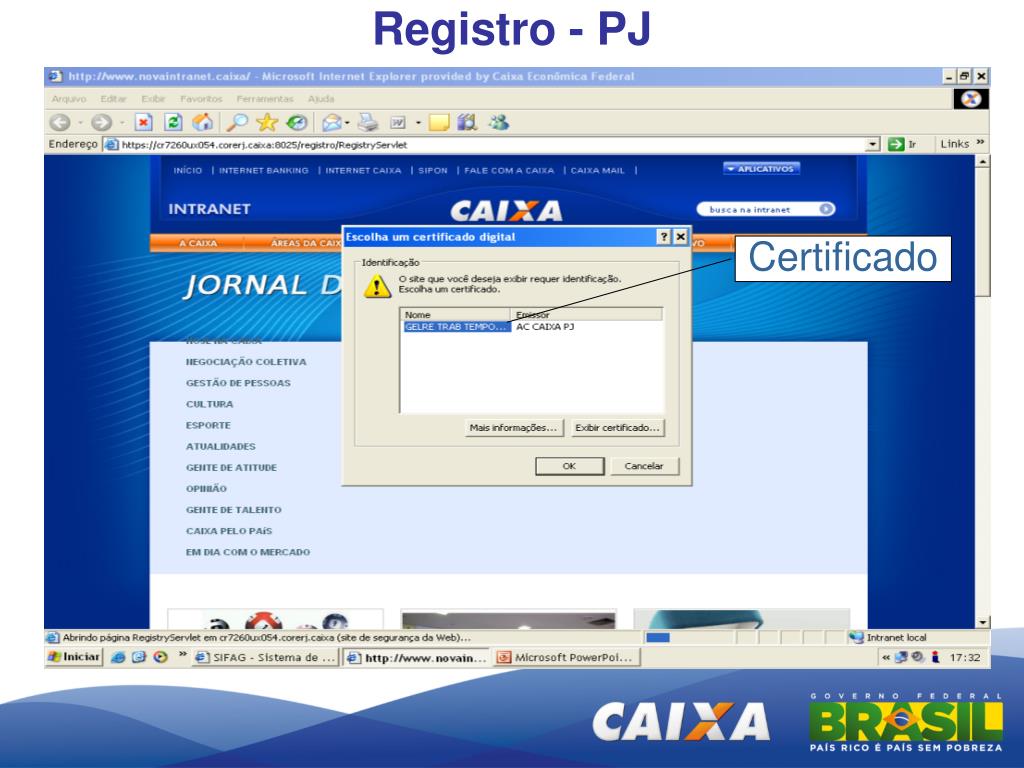Go to Home page icon
The height and width of the screenshot is (768, 1024).
[x=202, y=122]
